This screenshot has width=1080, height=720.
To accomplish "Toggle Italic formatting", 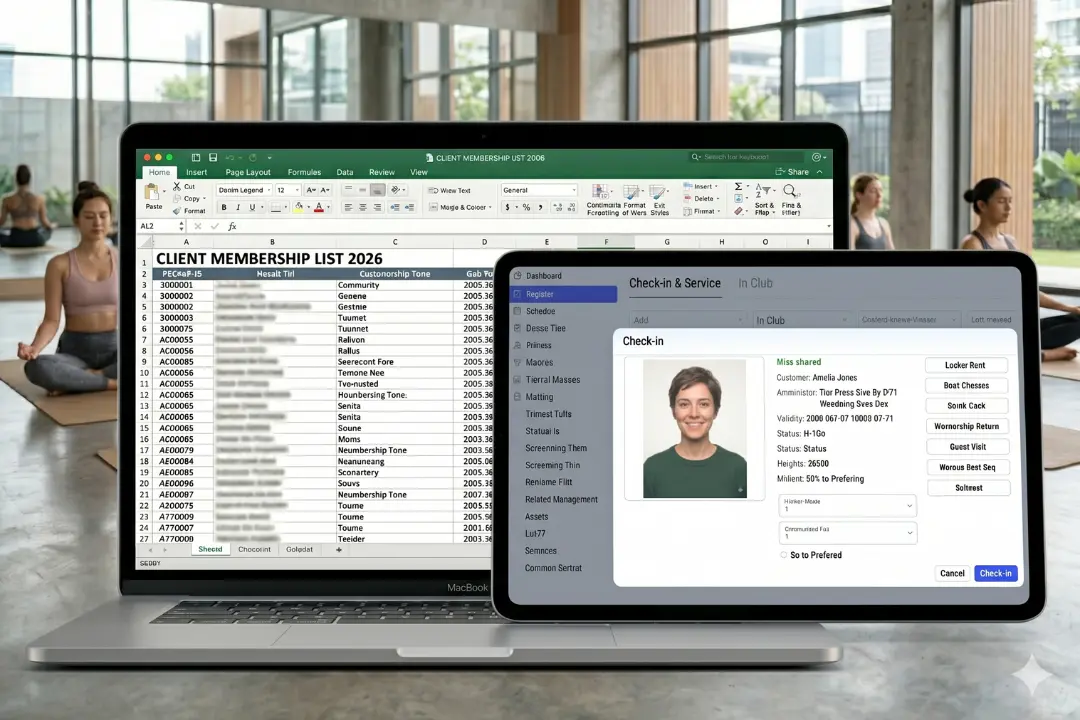I will pyautogui.click(x=238, y=207).
